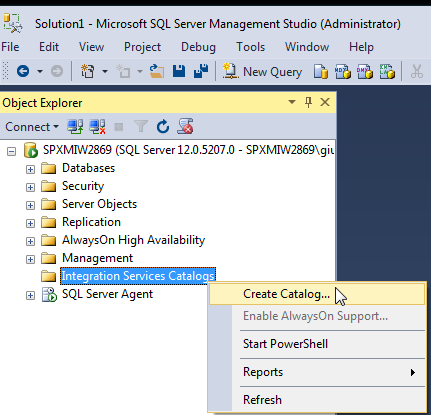Screen dimensions: 431x415
Task: Click the Cut scissors icon
Action: [x=417, y=71]
